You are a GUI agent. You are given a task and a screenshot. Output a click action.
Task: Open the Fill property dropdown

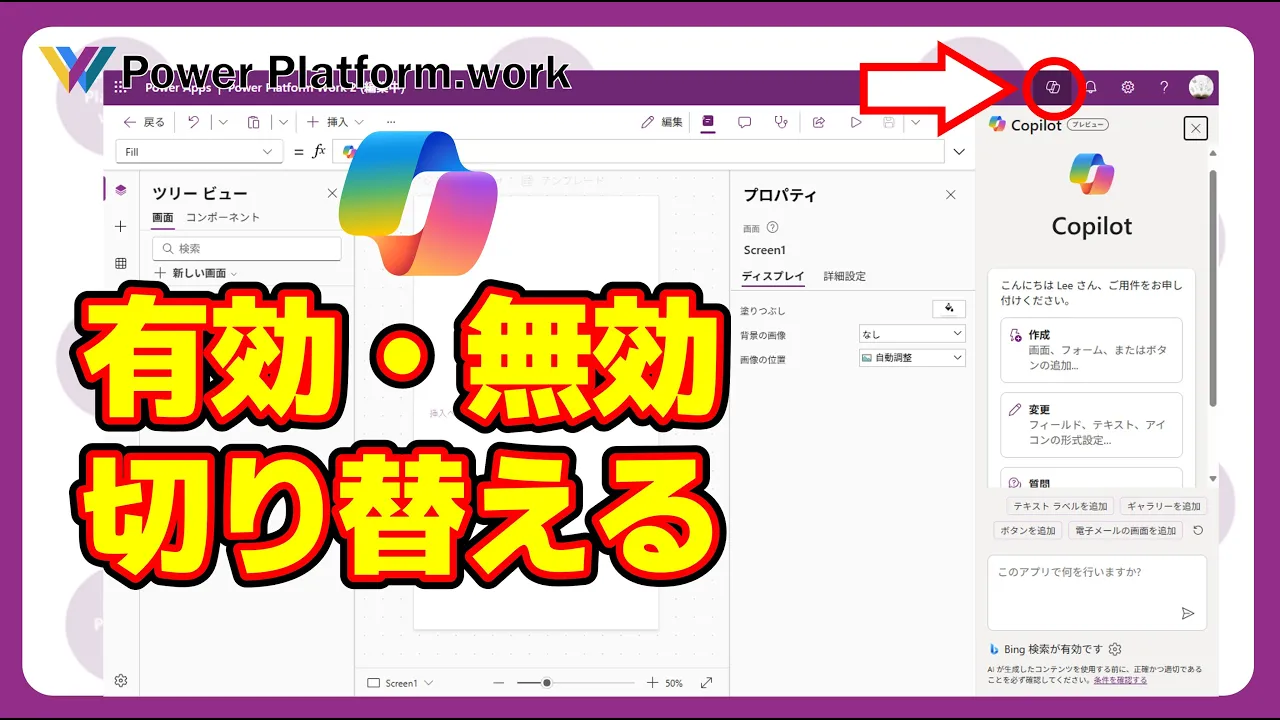200,151
